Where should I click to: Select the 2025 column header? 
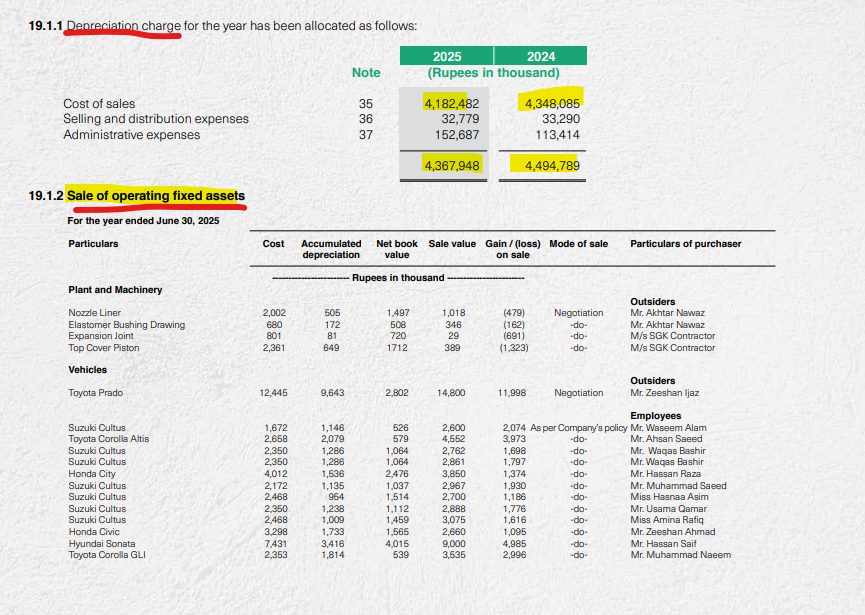coord(447,56)
